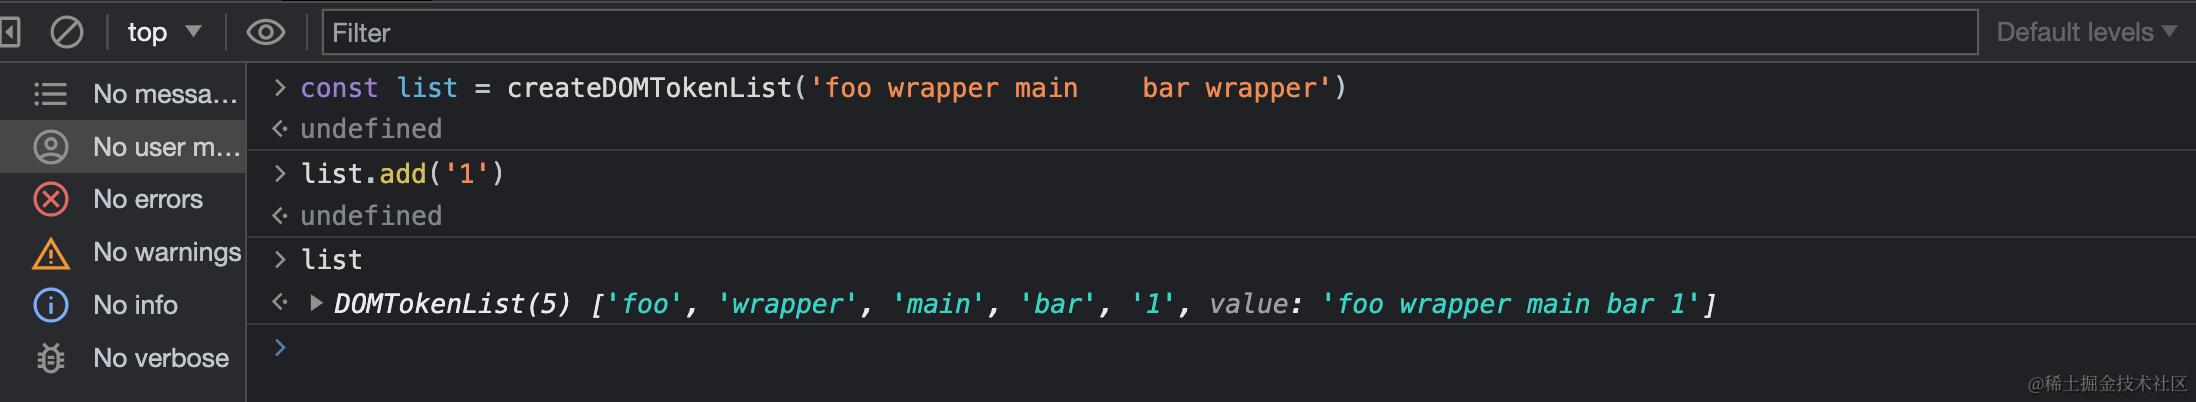Click the red error circle icon
Image resolution: width=2196 pixels, height=402 pixels.
click(51, 199)
